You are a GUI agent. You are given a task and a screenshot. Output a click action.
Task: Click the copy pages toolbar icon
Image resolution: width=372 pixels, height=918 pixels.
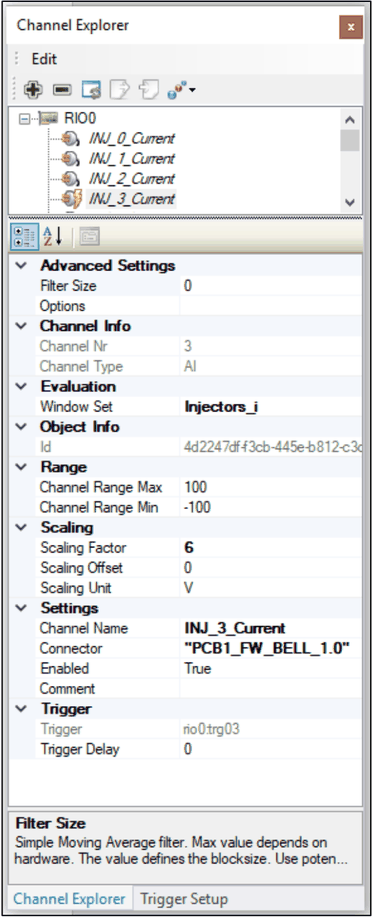[x=148, y=90]
